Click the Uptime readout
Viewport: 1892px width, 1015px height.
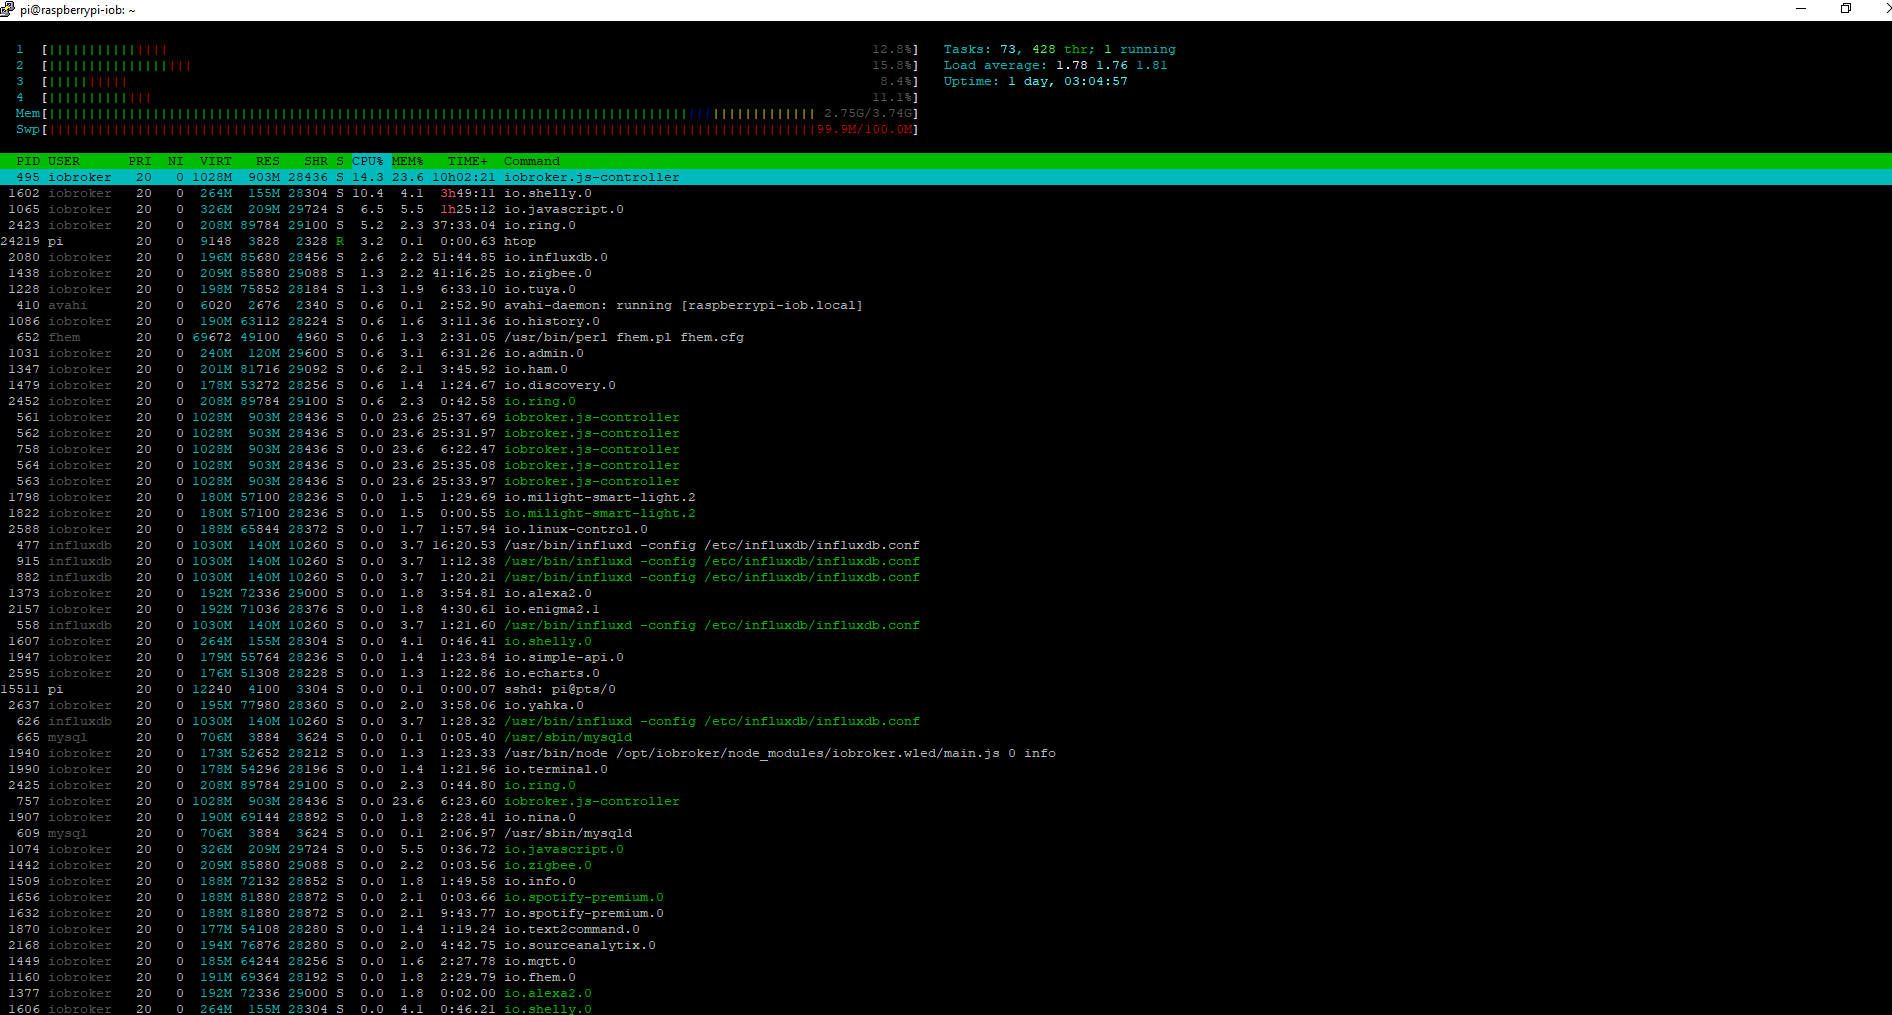pos(1036,81)
